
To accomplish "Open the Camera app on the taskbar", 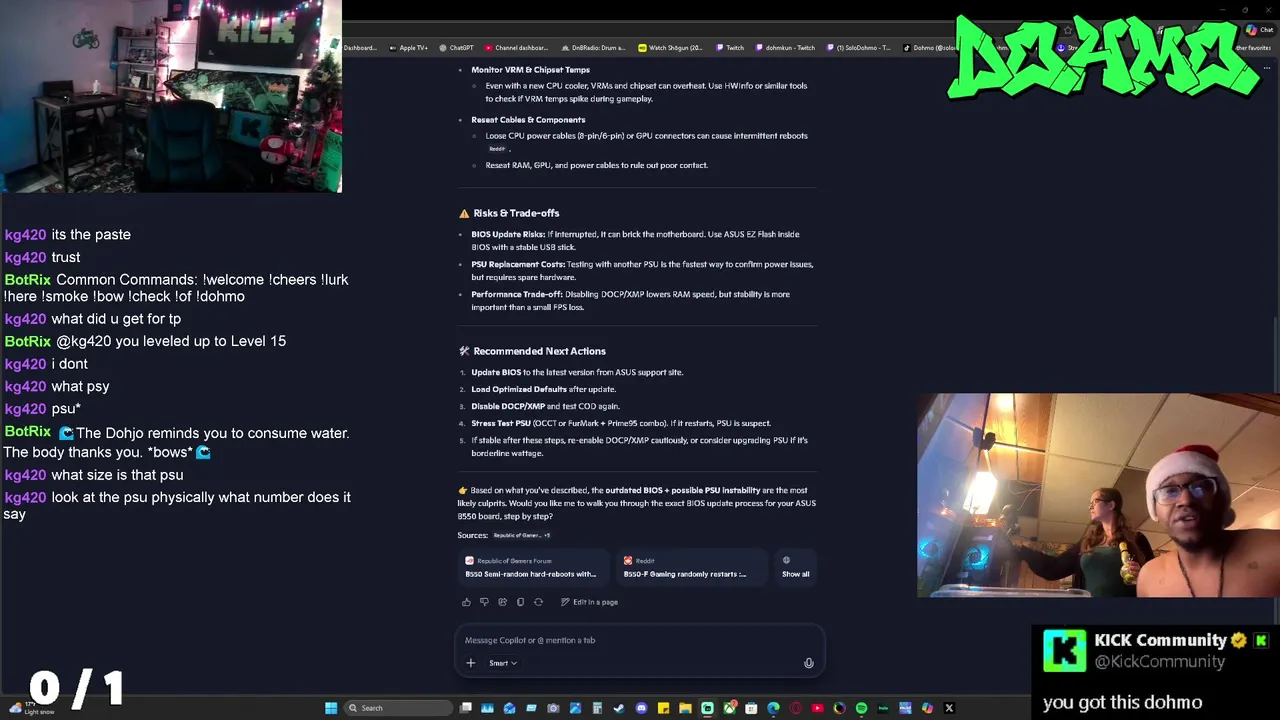I will [553, 708].
